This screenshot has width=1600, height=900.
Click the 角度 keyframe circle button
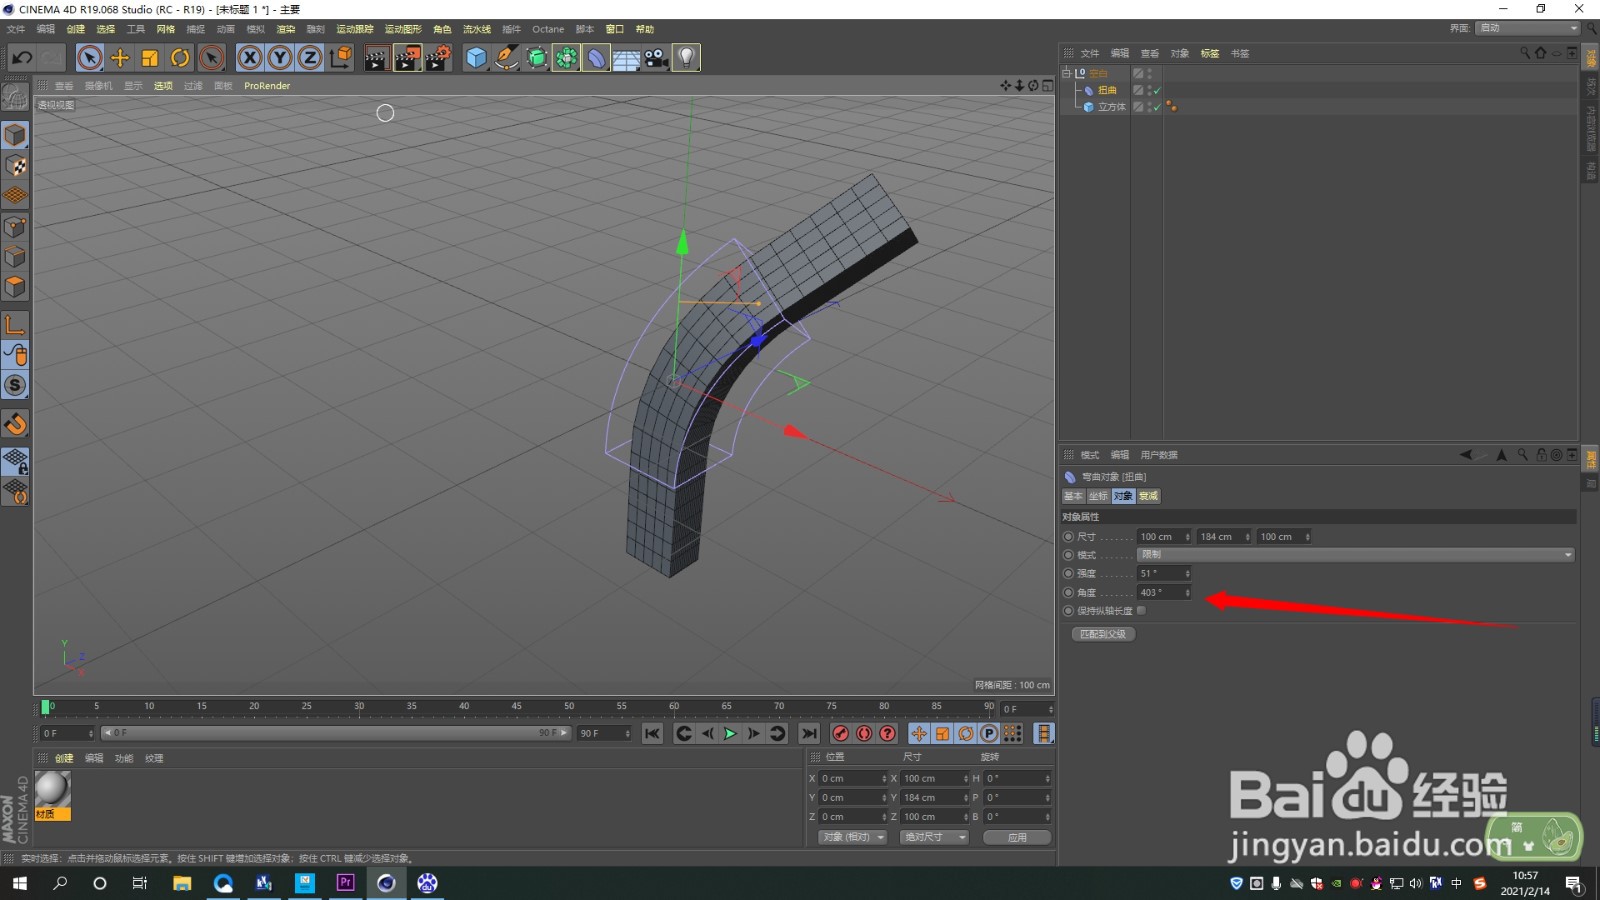(1068, 593)
